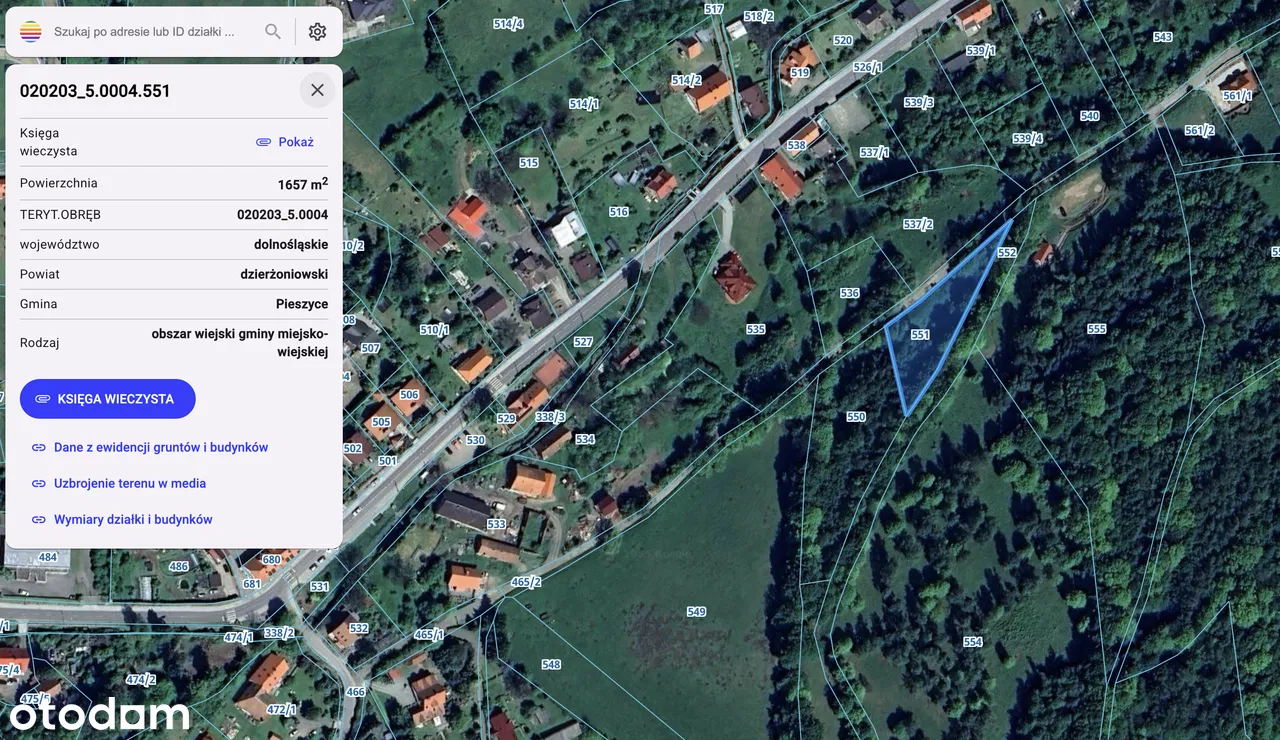Screen dimensions: 1280x740
Task: Open Uzbrojenie terenu w media link
Action: [x=129, y=484]
